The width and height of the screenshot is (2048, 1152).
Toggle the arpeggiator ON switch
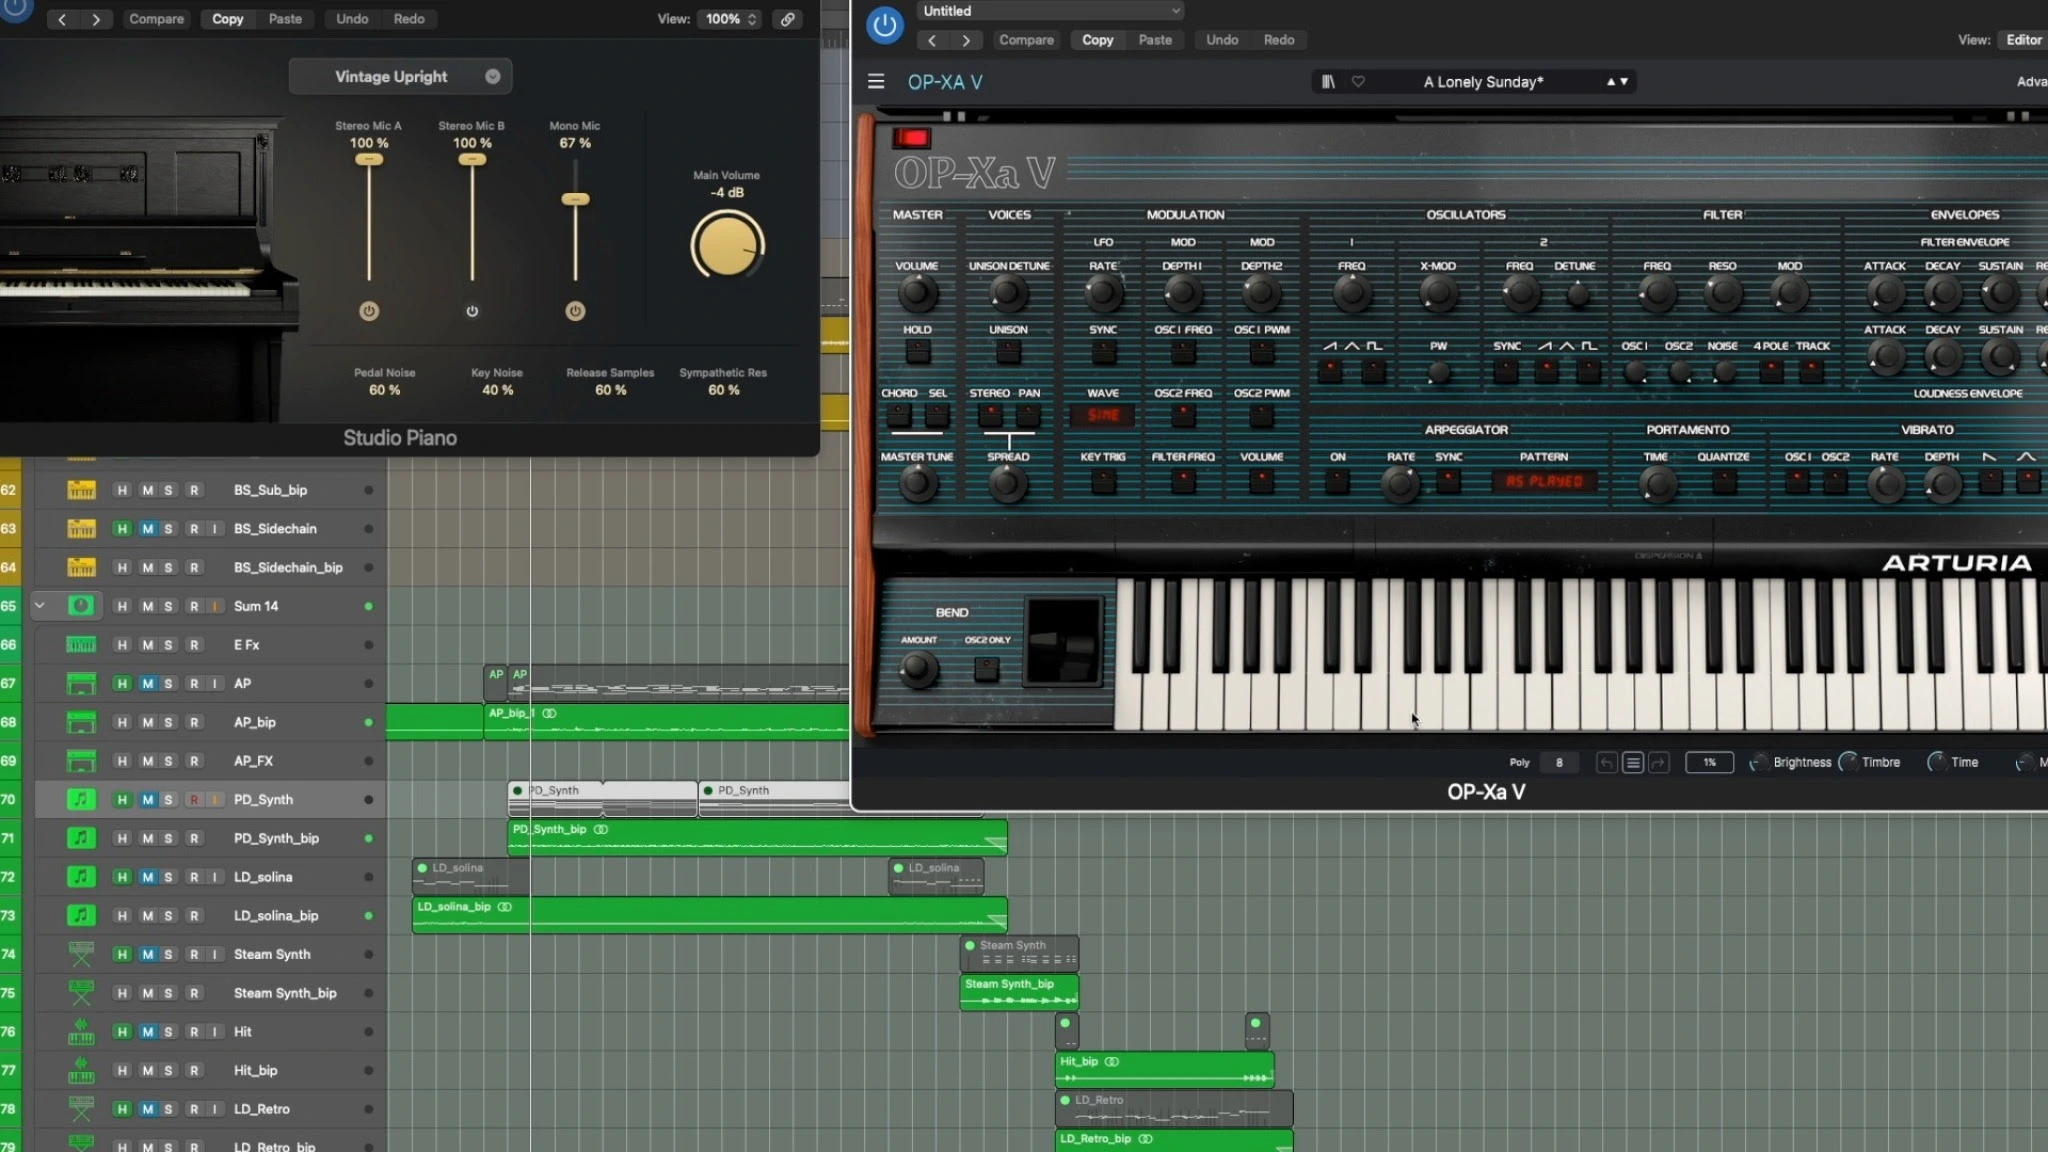pos(1337,482)
